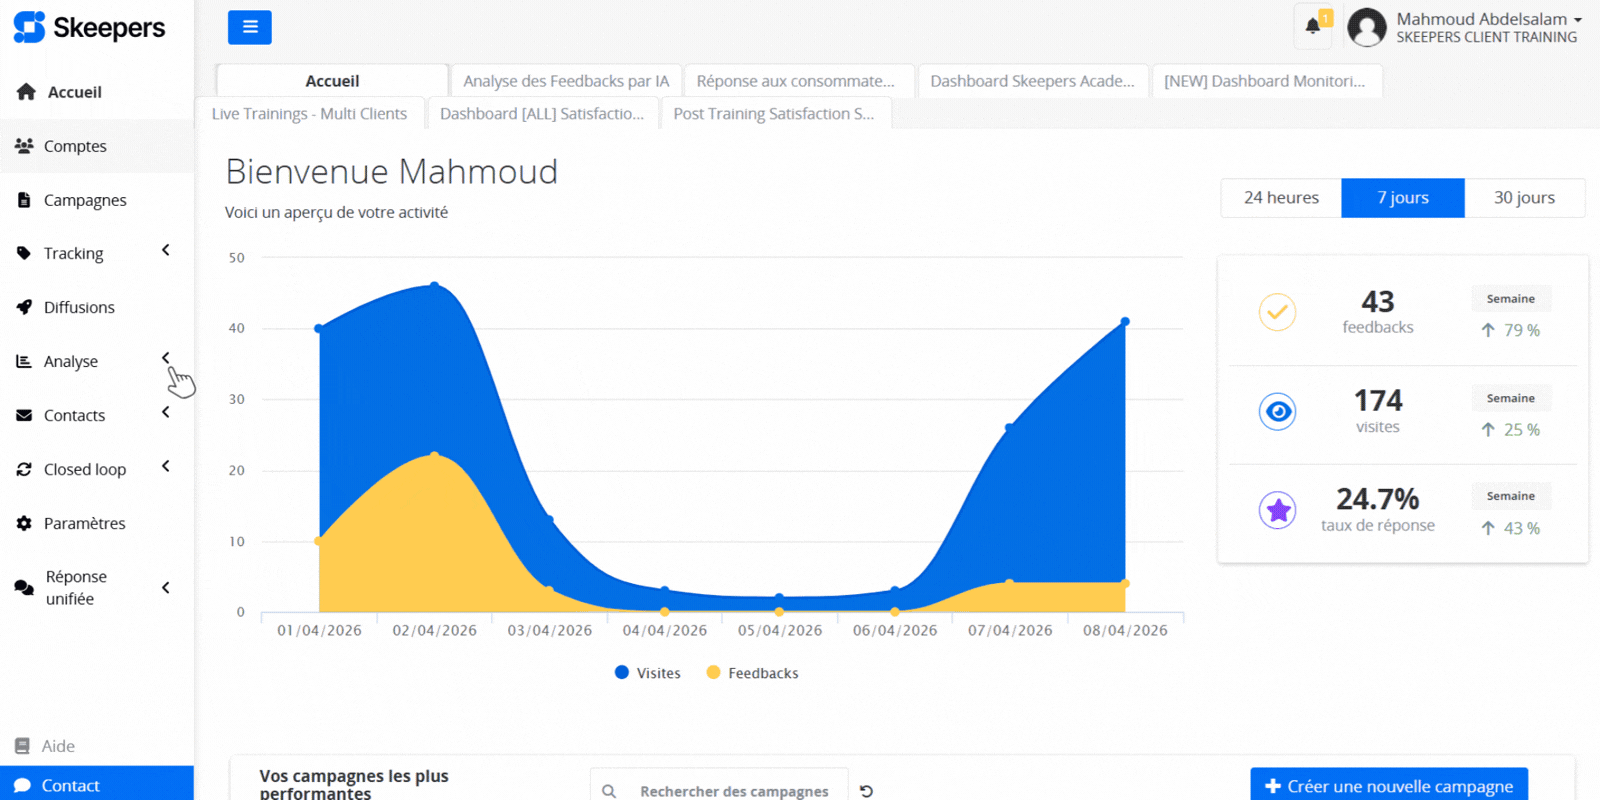Switch to the 30 jours range

[x=1523, y=198]
